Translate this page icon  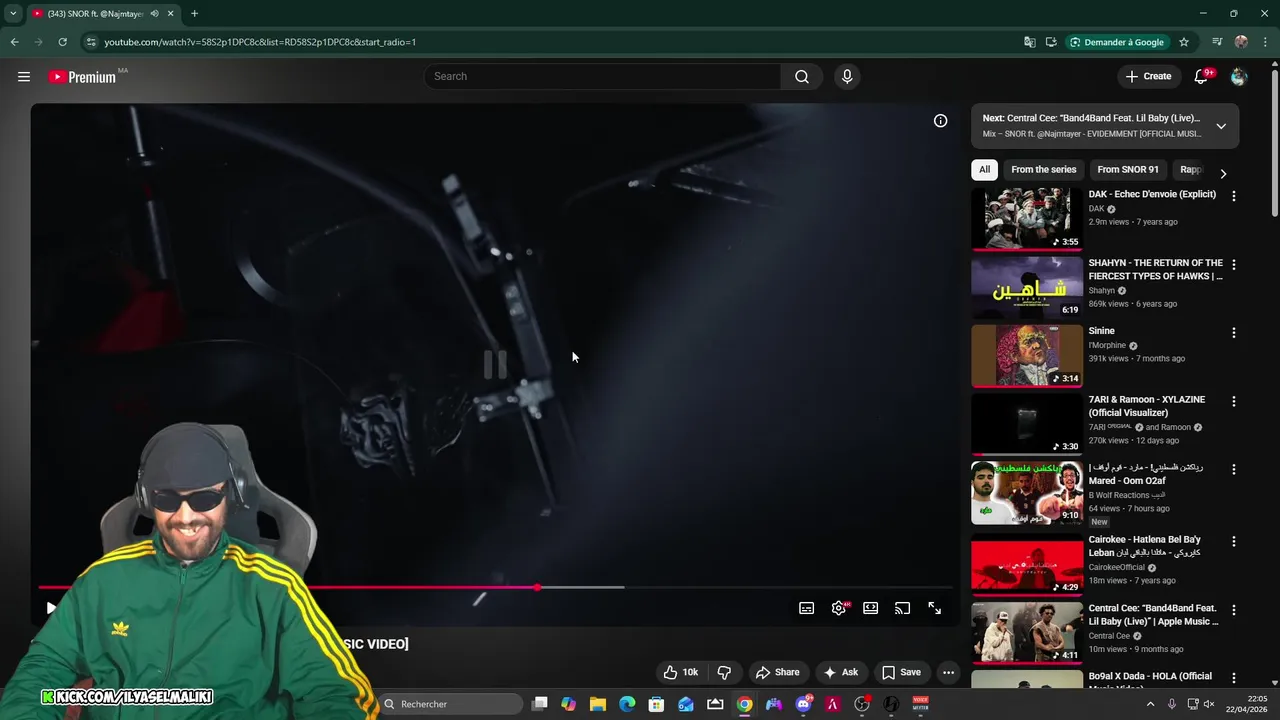coord(1029,42)
